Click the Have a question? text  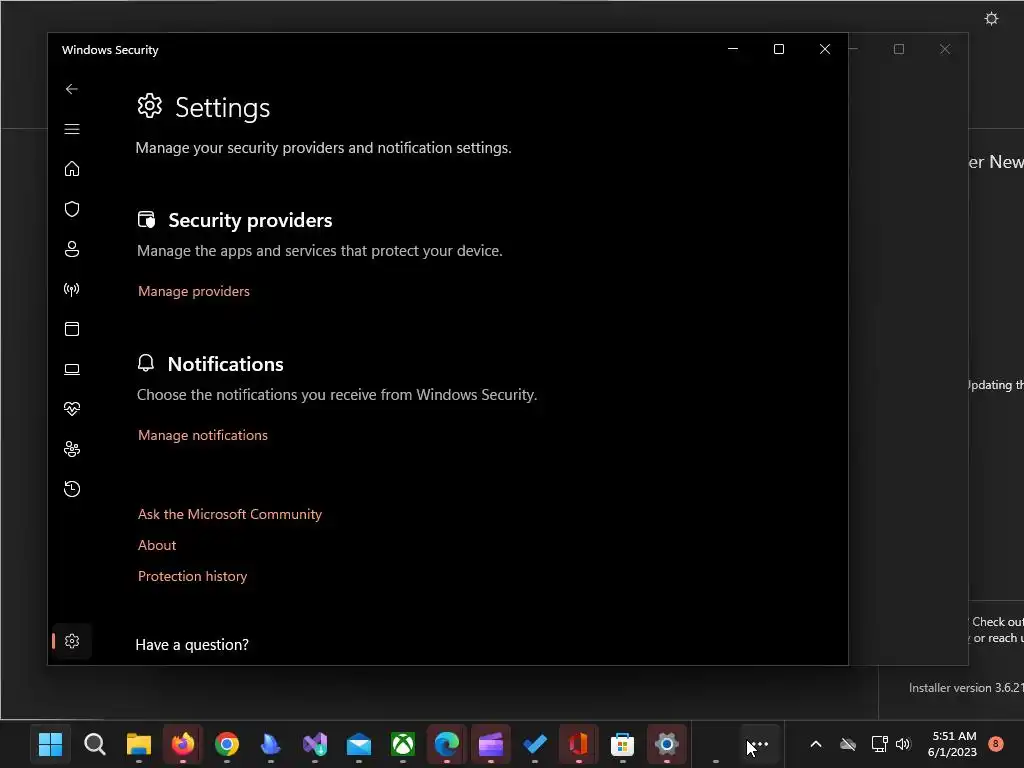pos(192,645)
